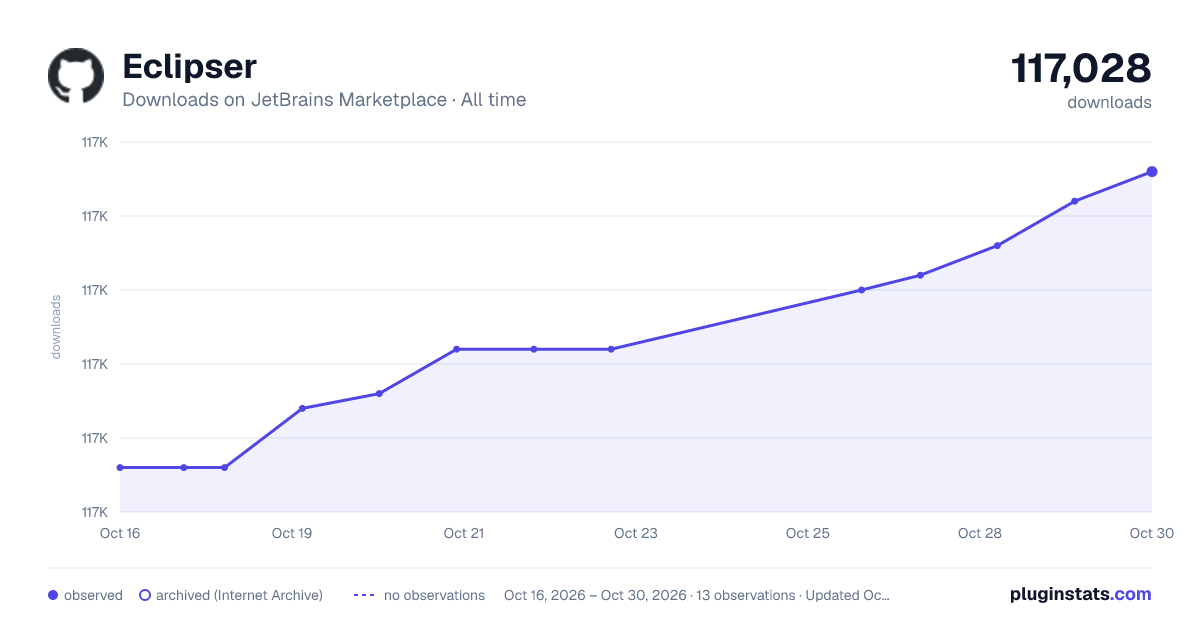Click the '117,028' total downloads figure
This screenshot has height=630, width=1200.
coord(1081,68)
